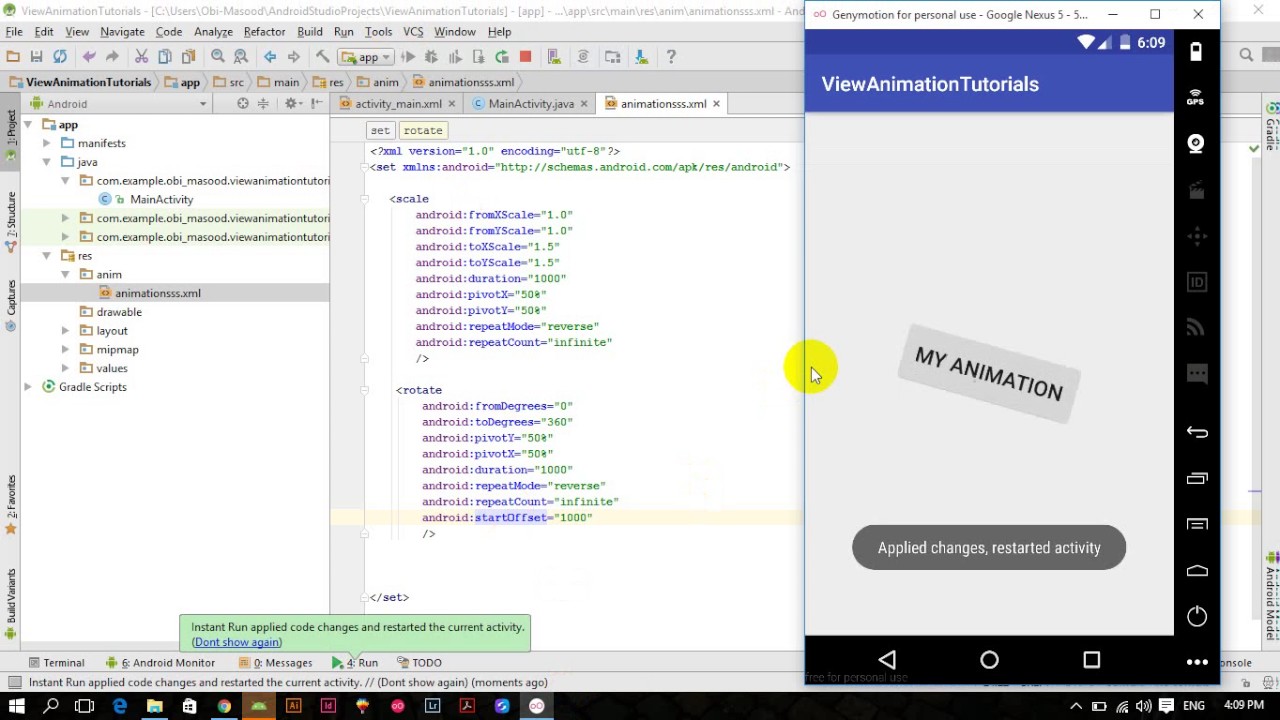1280x720 pixels.
Task: Open the VCS menu
Action: [413, 32]
